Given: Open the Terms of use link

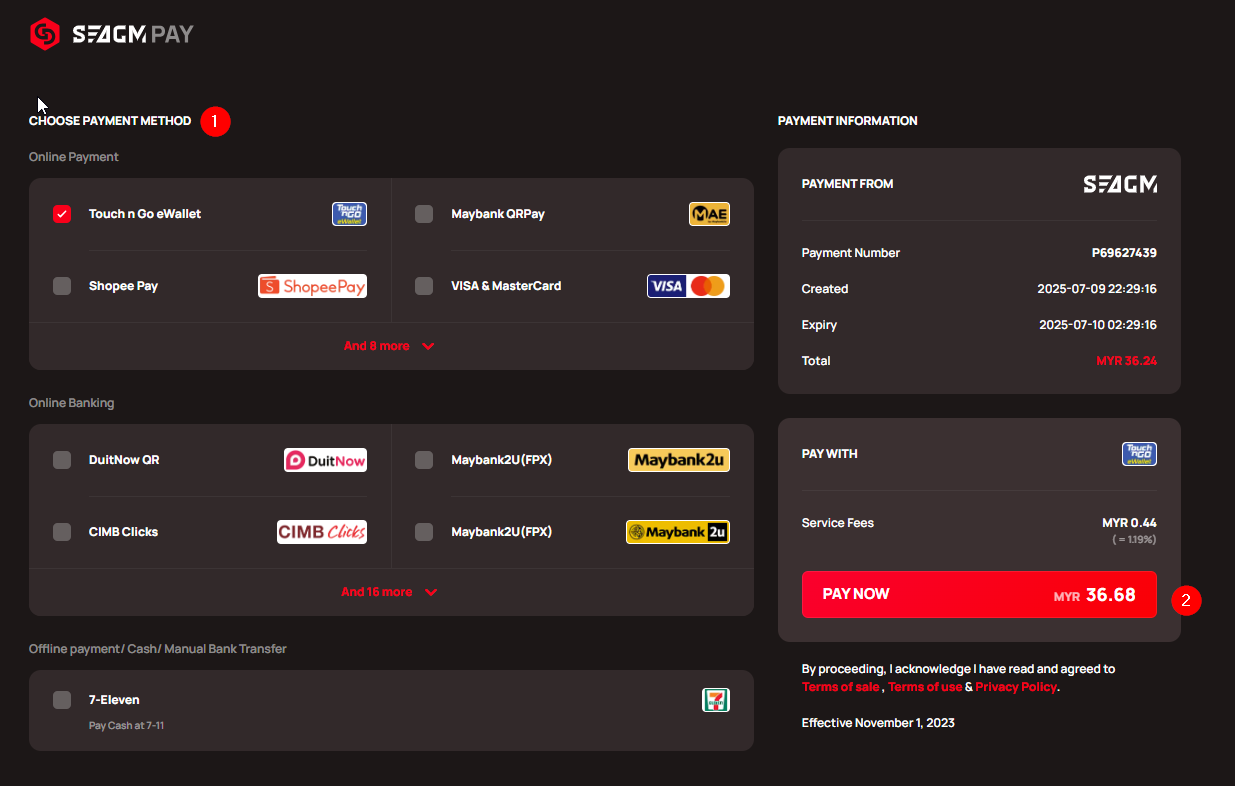Looking at the screenshot, I should click(x=925, y=687).
